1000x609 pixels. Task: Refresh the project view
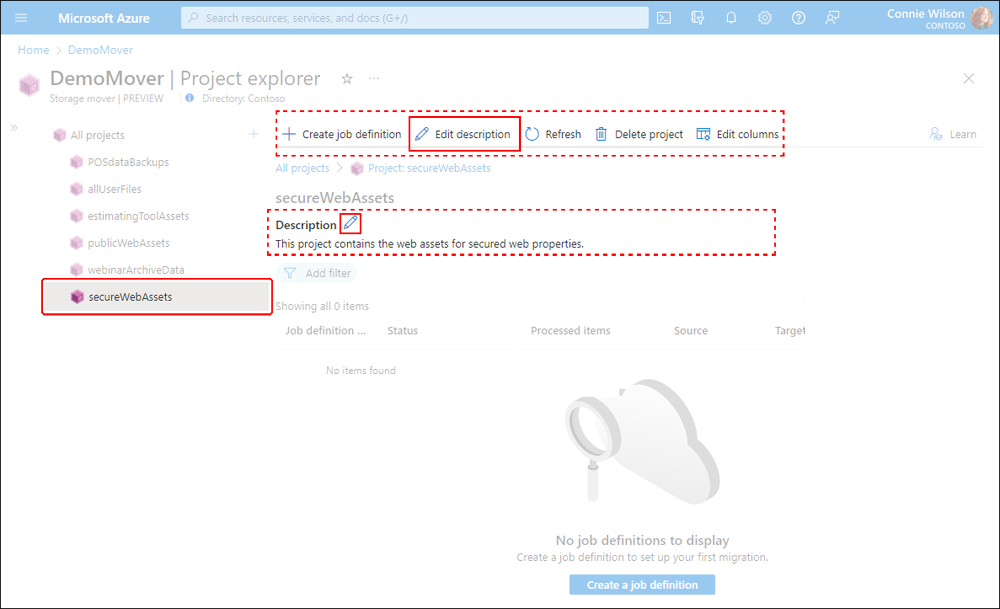pos(553,134)
